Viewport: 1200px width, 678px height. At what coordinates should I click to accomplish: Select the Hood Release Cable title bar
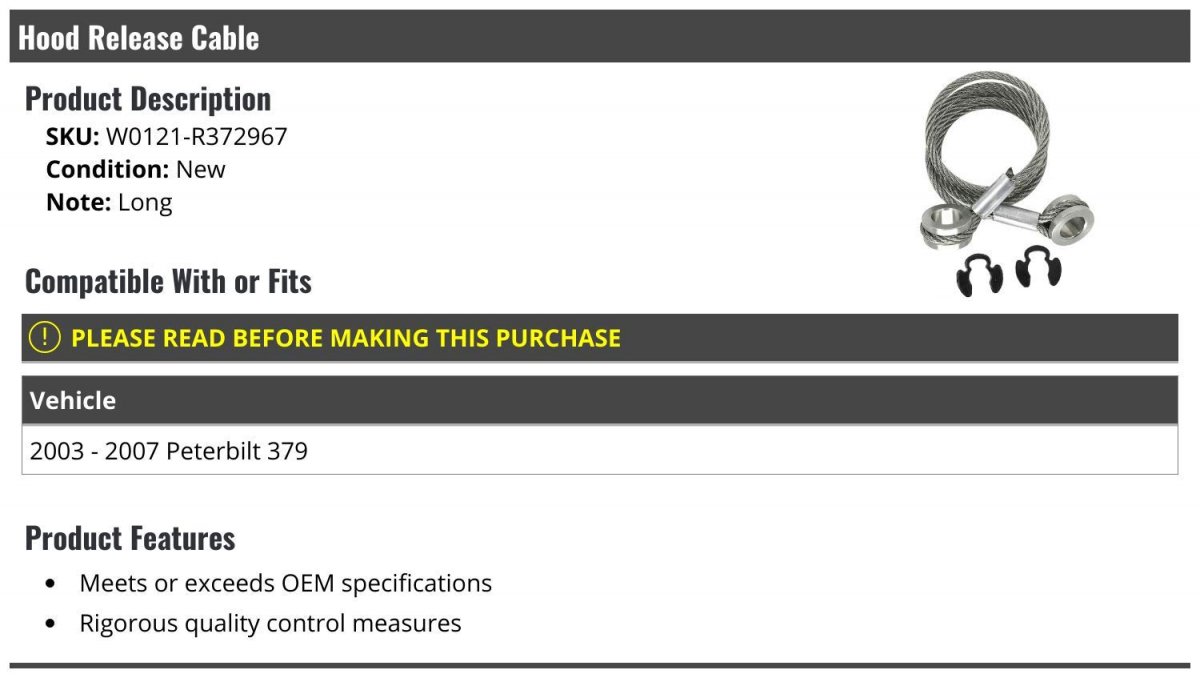(x=600, y=37)
